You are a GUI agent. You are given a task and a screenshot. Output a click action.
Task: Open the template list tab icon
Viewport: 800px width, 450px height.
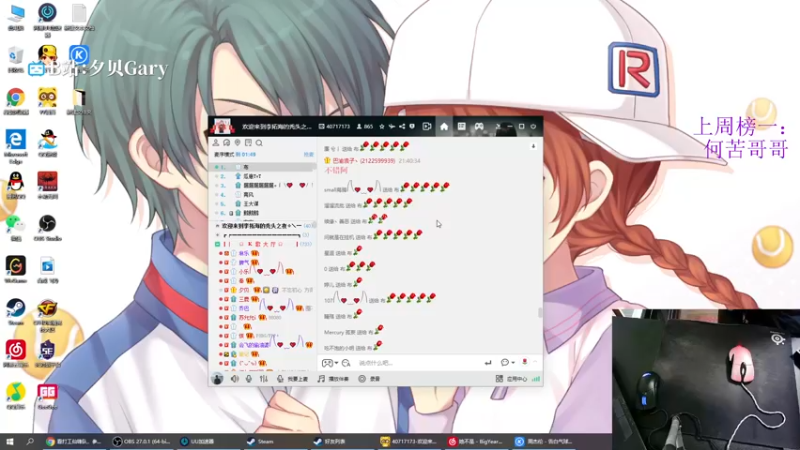point(461,127)
